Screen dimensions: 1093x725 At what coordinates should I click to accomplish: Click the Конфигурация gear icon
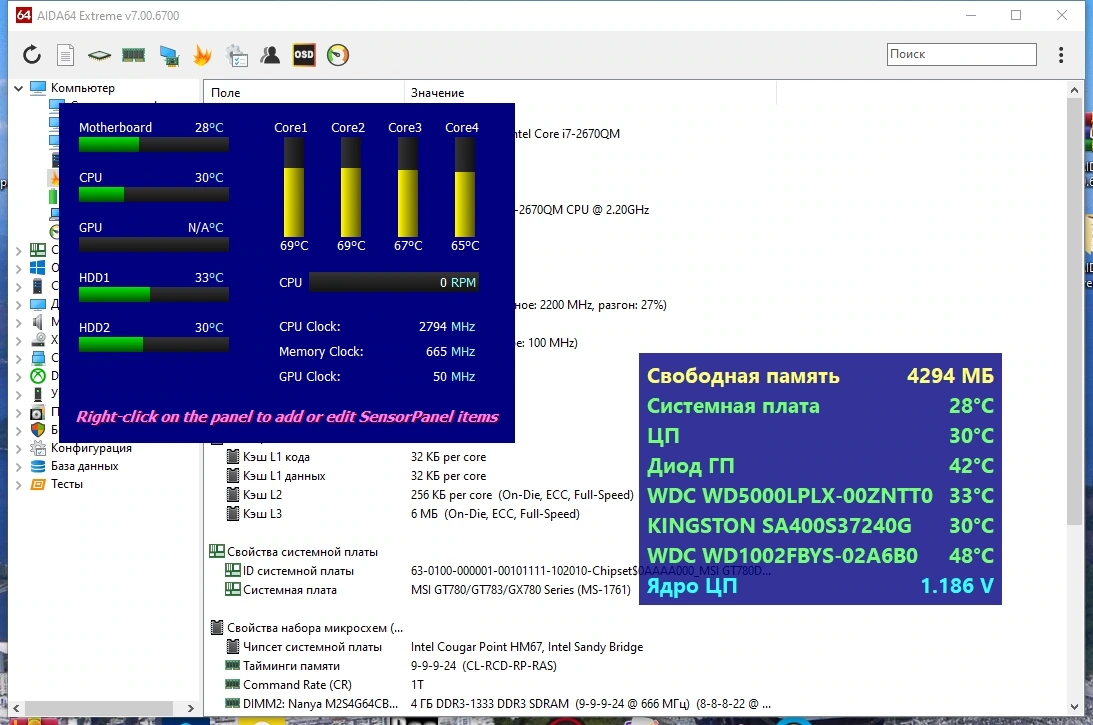38,448
